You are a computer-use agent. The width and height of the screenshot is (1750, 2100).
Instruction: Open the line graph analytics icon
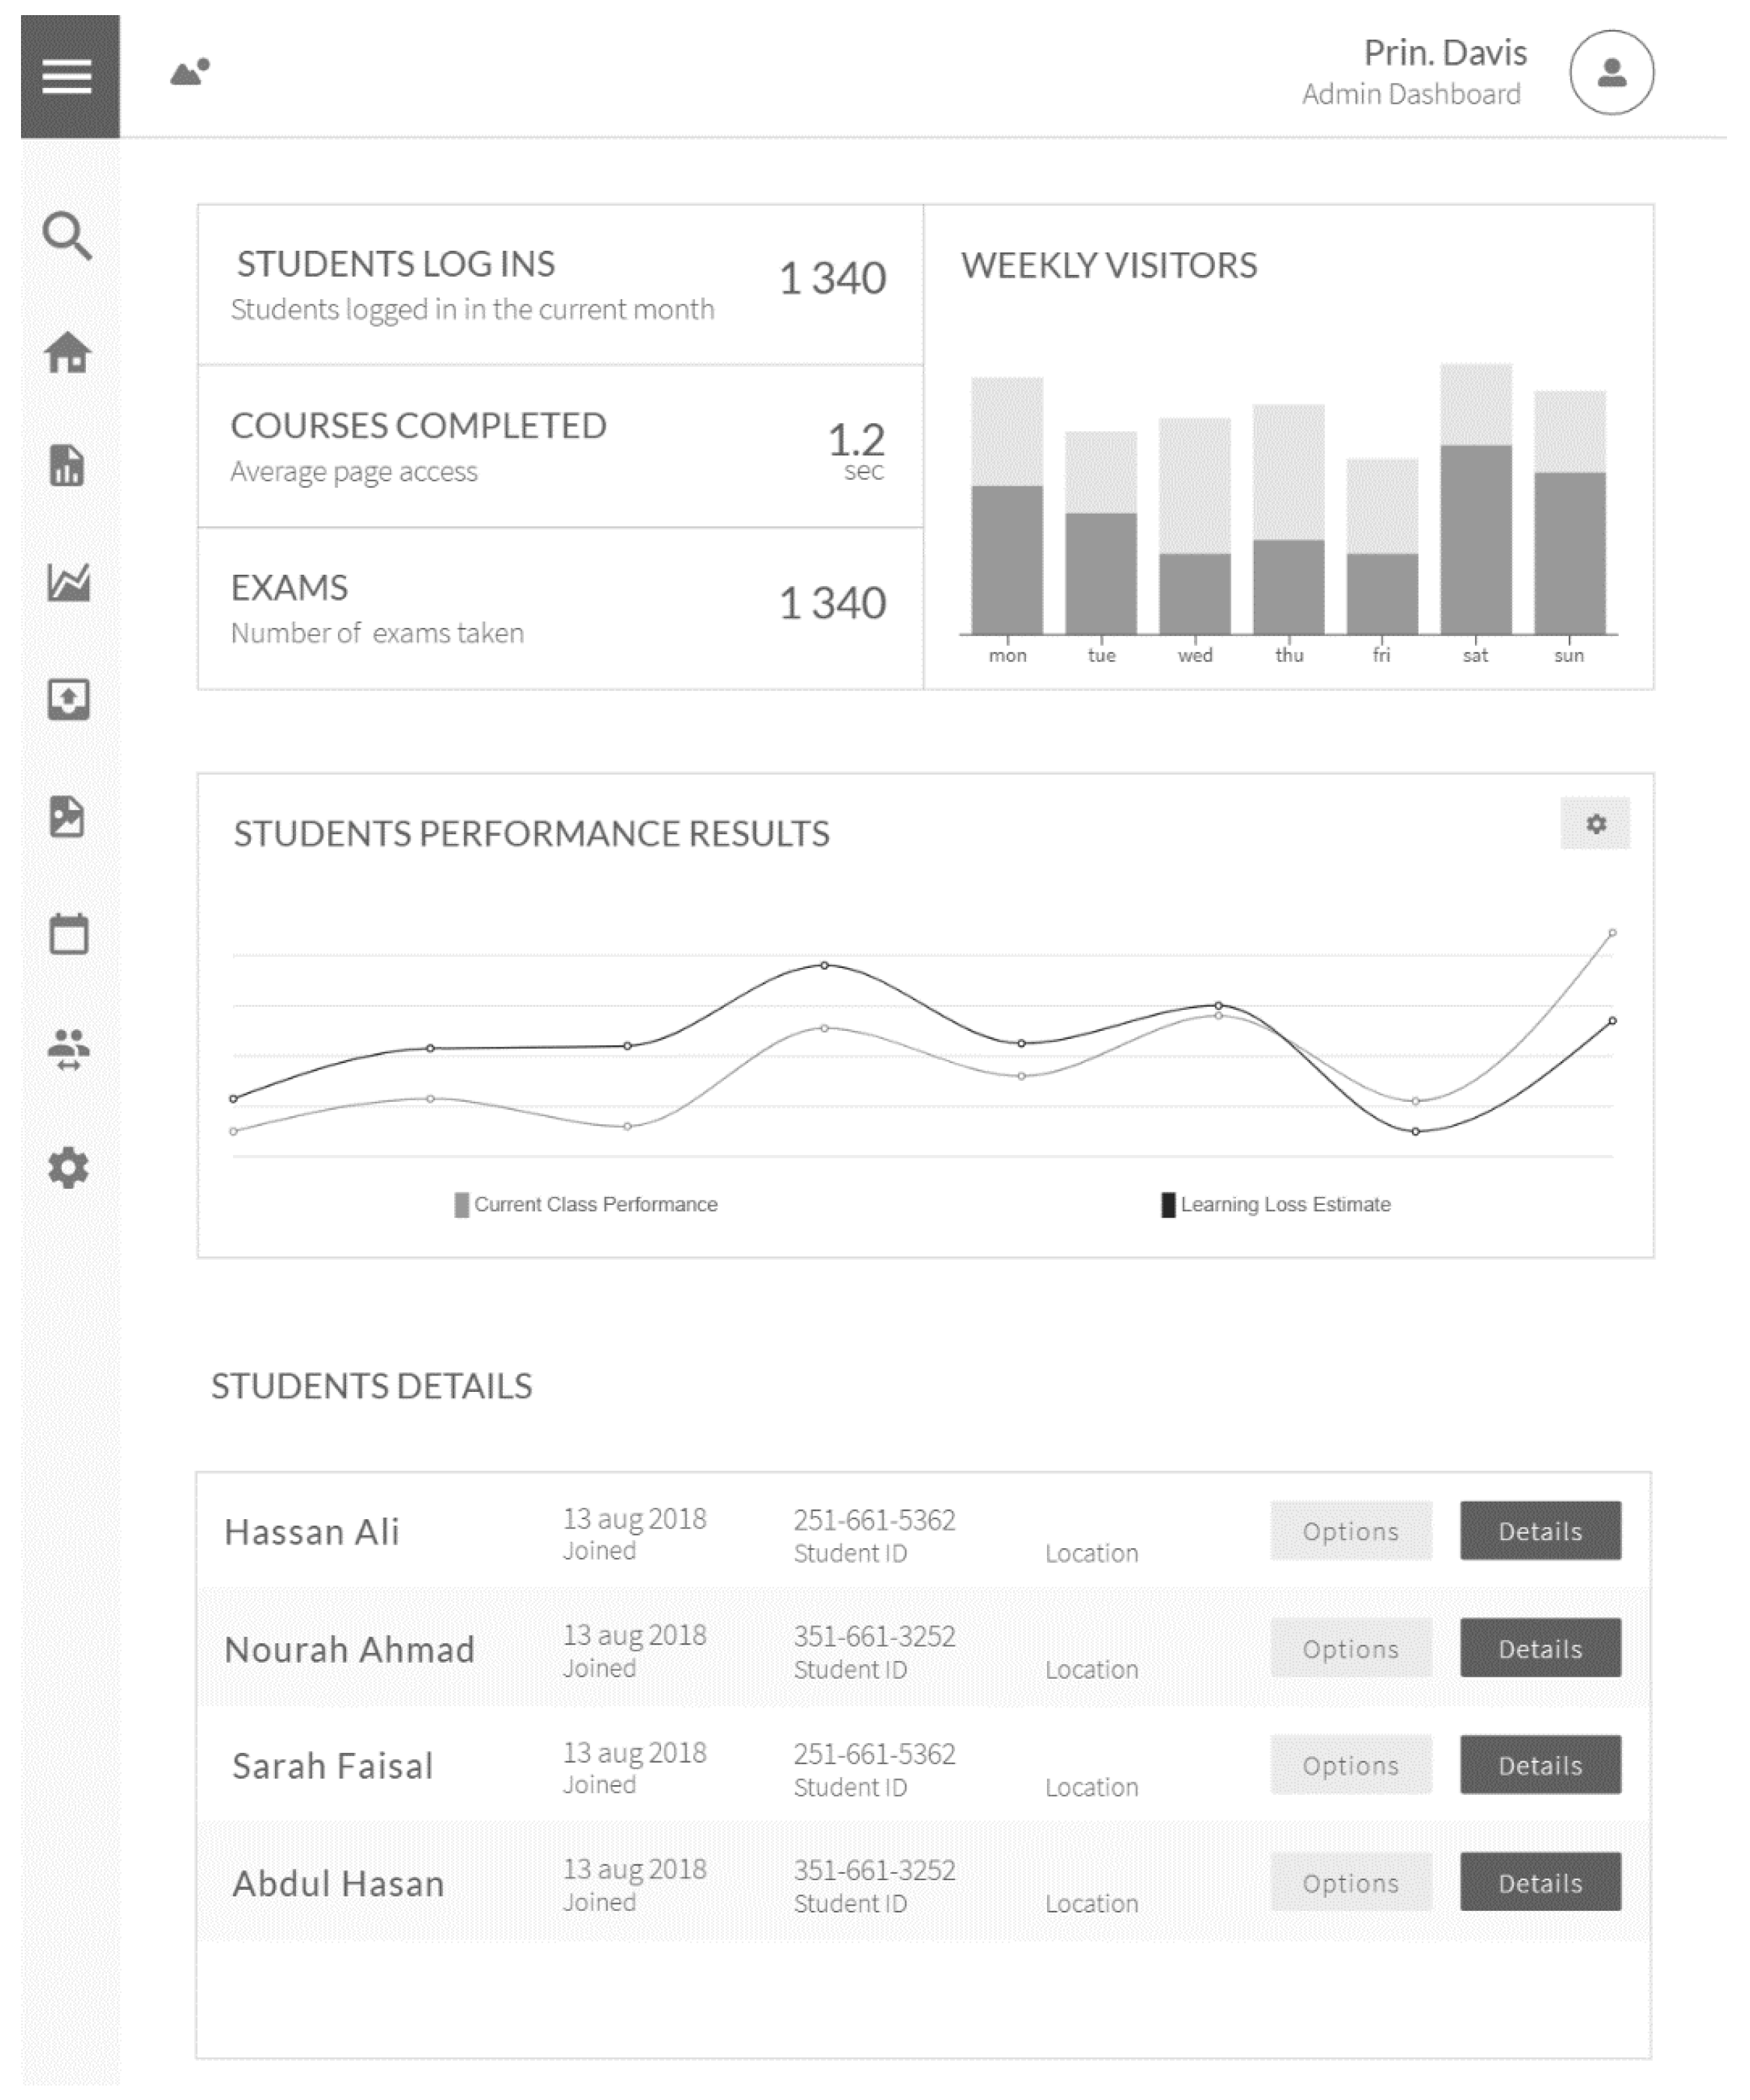coord(68,582)
